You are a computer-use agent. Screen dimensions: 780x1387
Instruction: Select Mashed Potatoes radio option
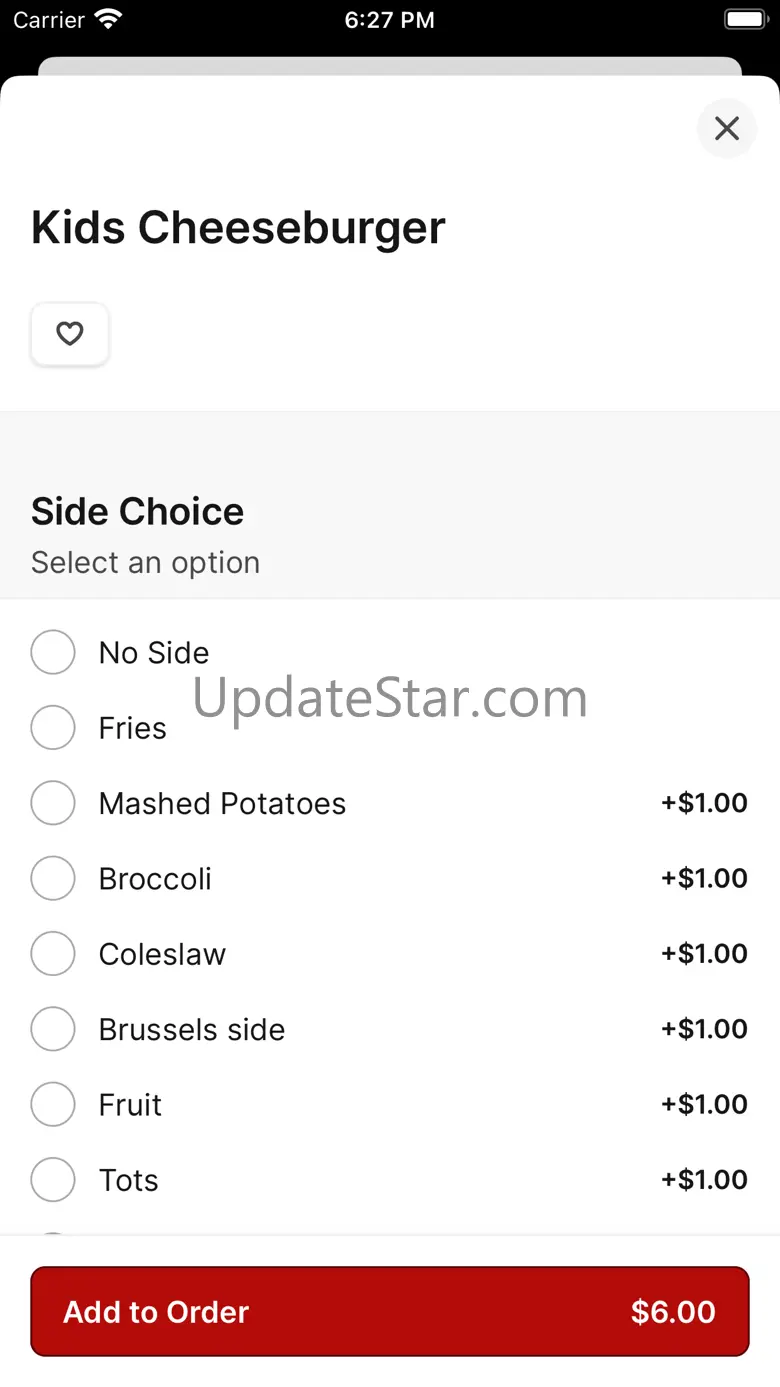(53, 803)
